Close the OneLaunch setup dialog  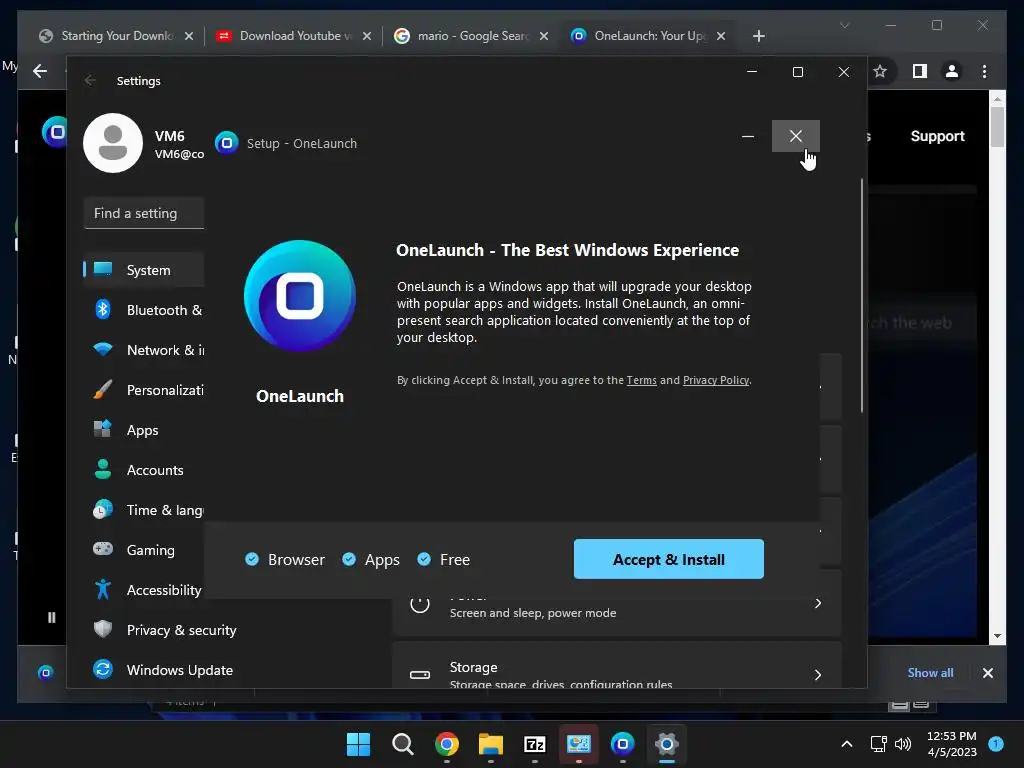(795, 136)
